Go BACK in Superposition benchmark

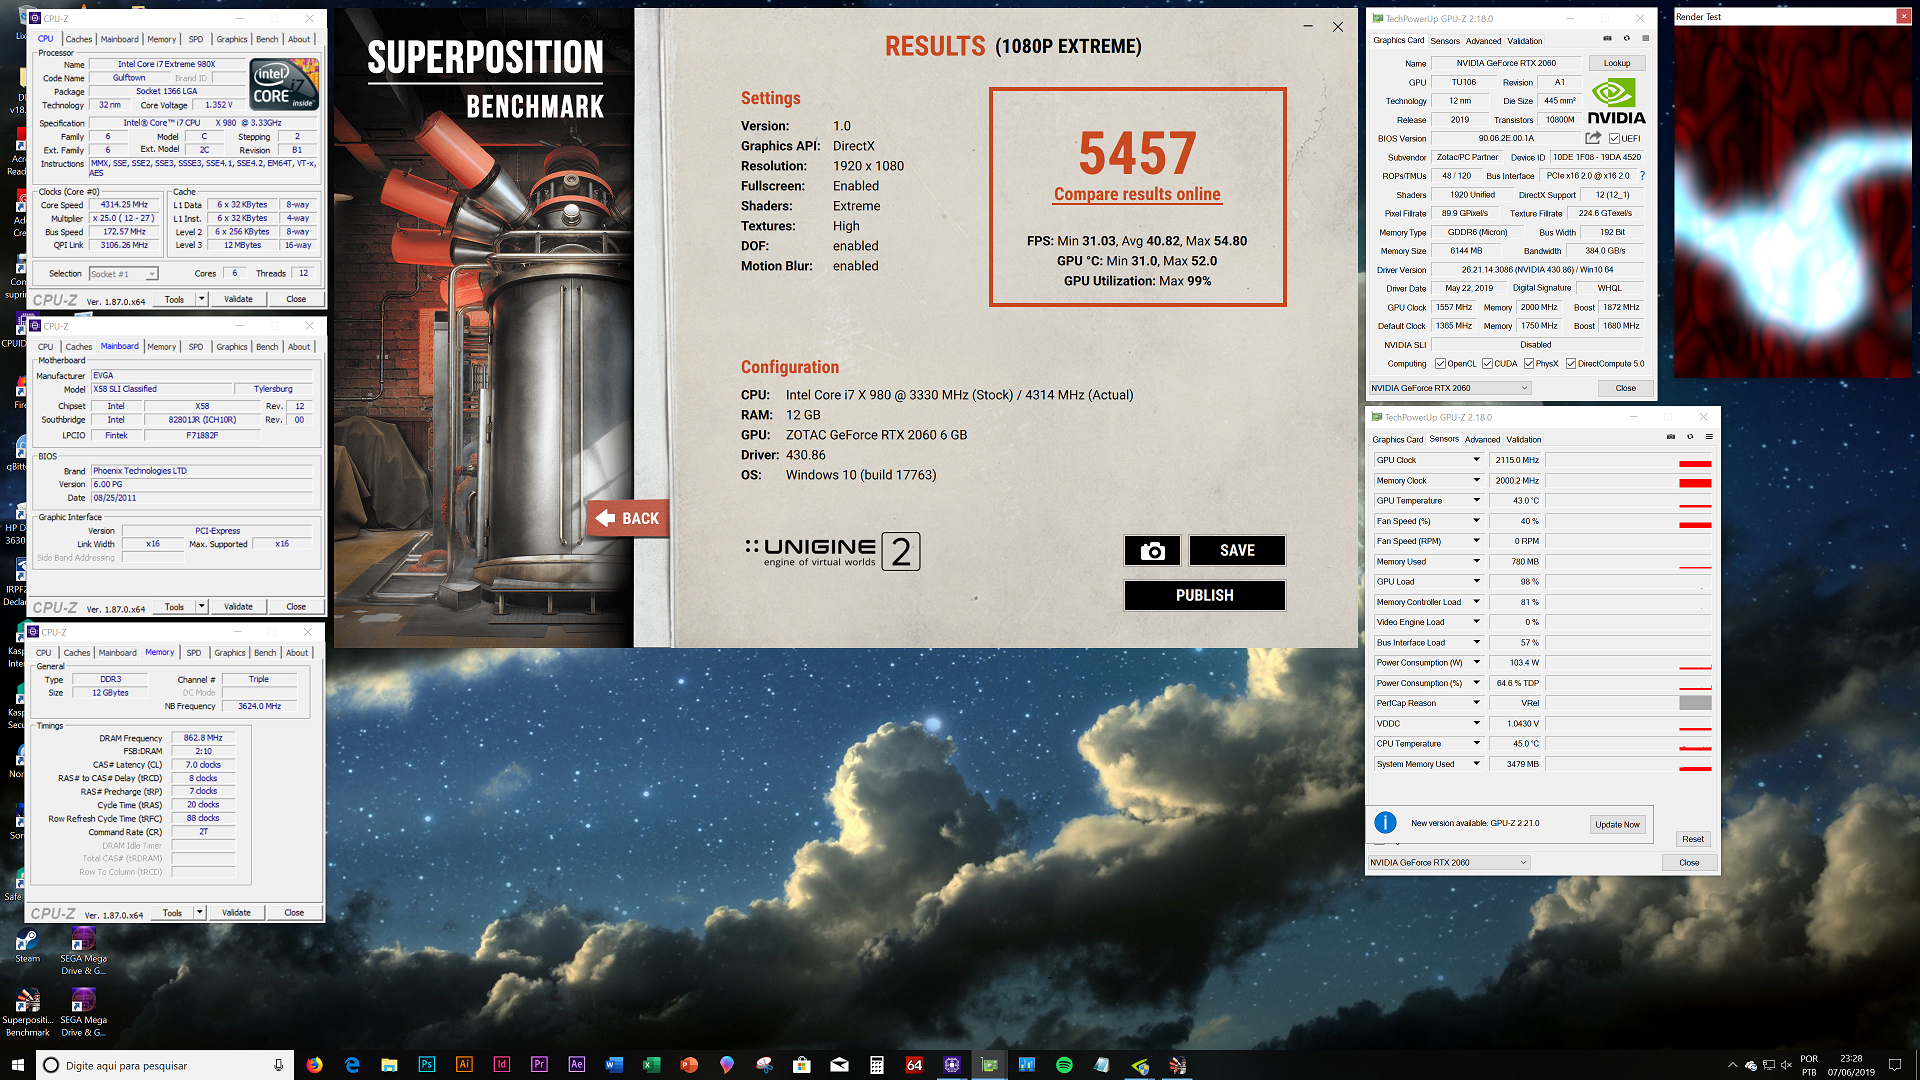click(628, 518)
